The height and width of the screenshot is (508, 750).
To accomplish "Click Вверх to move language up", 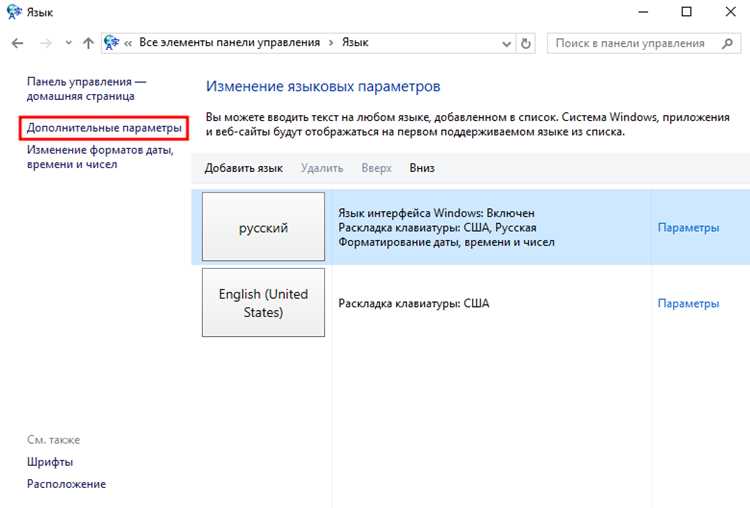I will pos(376,168).
